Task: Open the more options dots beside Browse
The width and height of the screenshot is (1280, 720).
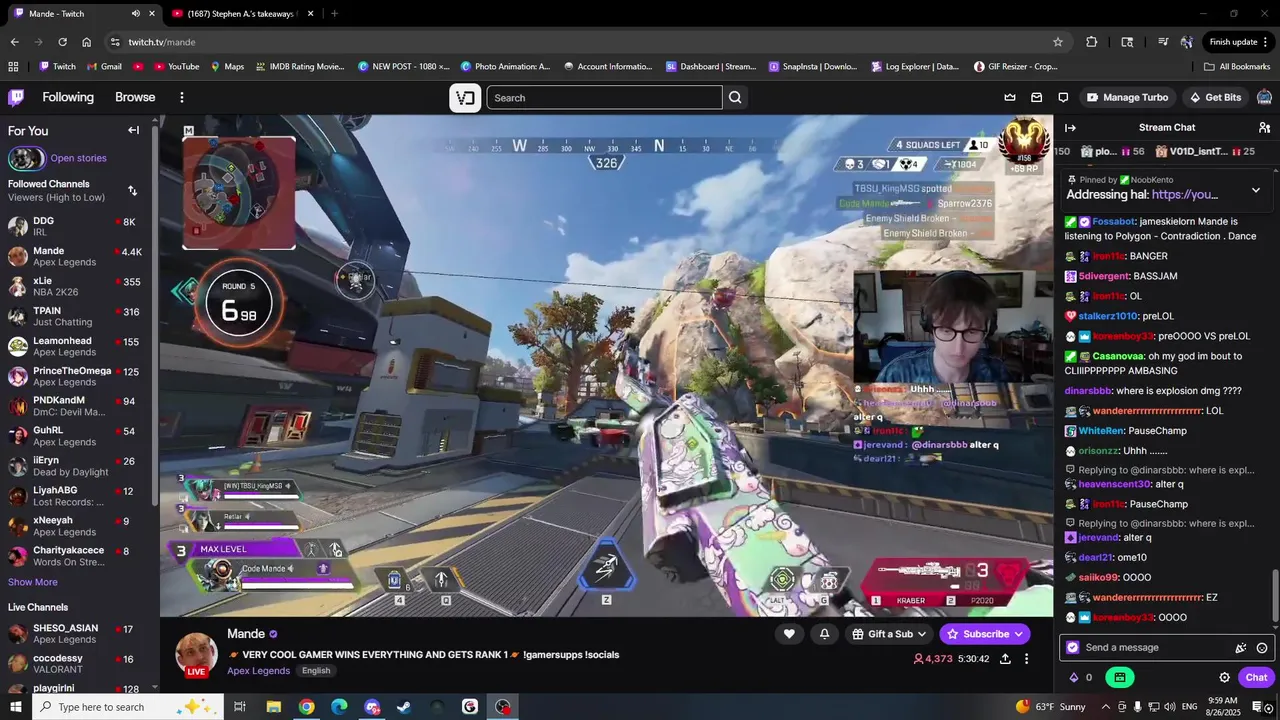Action: [181, 97]
